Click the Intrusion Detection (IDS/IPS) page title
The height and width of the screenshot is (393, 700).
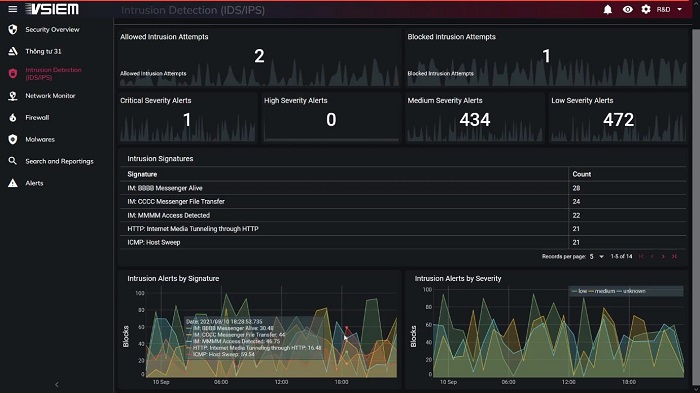(x=193, y=10)
